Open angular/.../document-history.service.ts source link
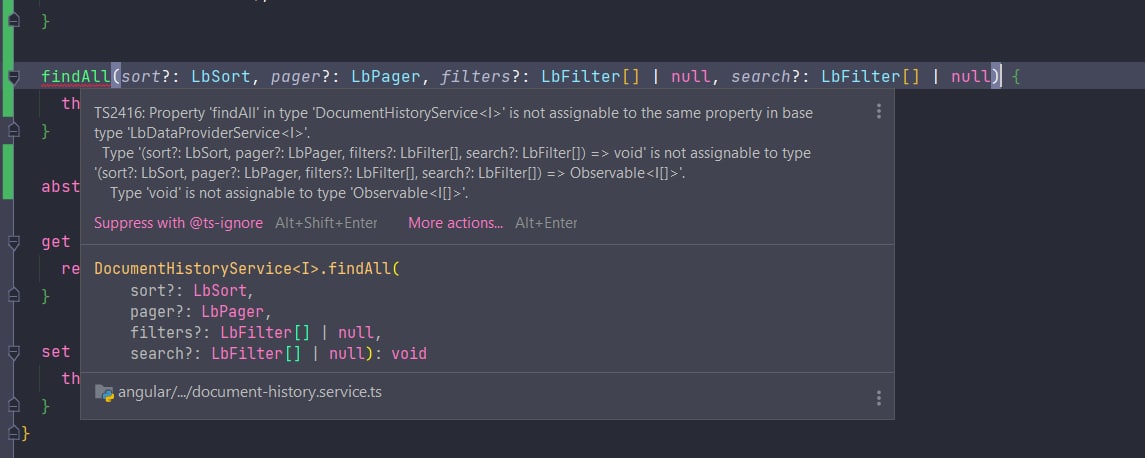1145x458 pixels. point(250,392)
